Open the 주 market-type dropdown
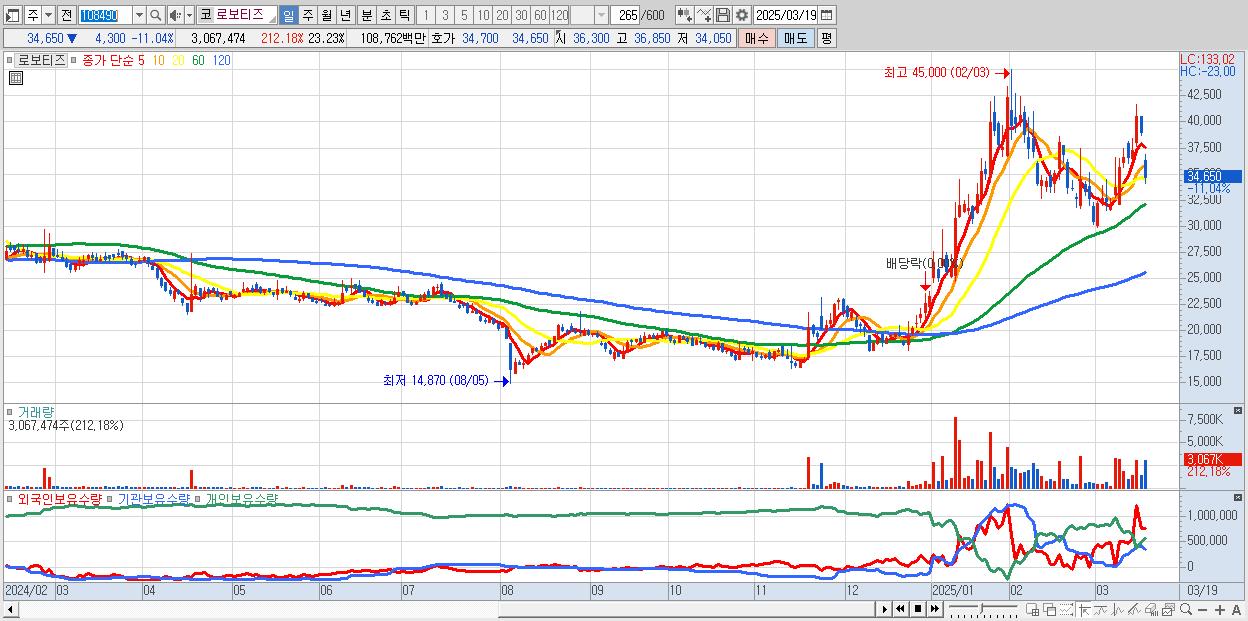1248x621 pixels. tap(48, 16)
